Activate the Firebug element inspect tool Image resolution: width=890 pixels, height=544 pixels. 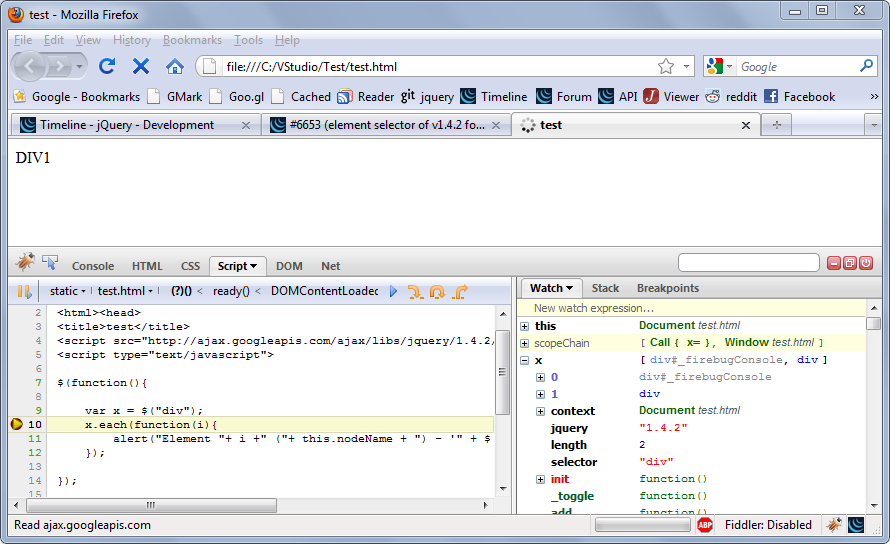click(50, 262)
